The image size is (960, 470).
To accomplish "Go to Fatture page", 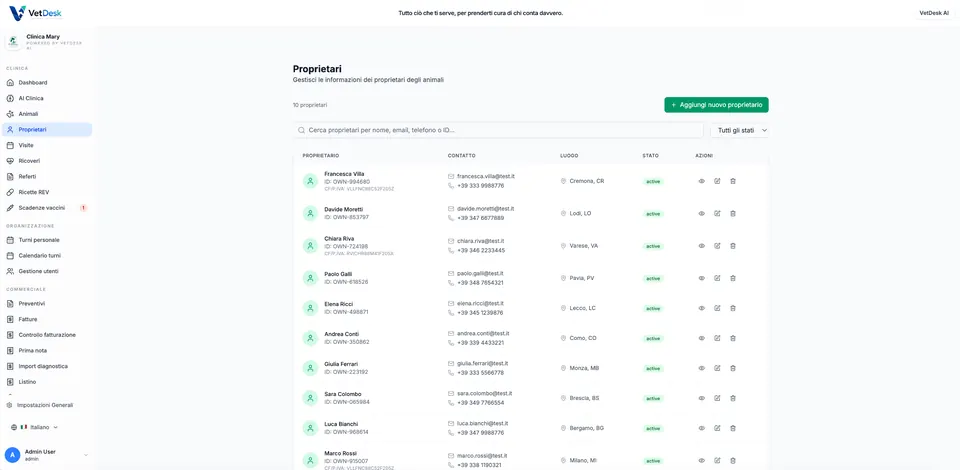I will [47, 319].
